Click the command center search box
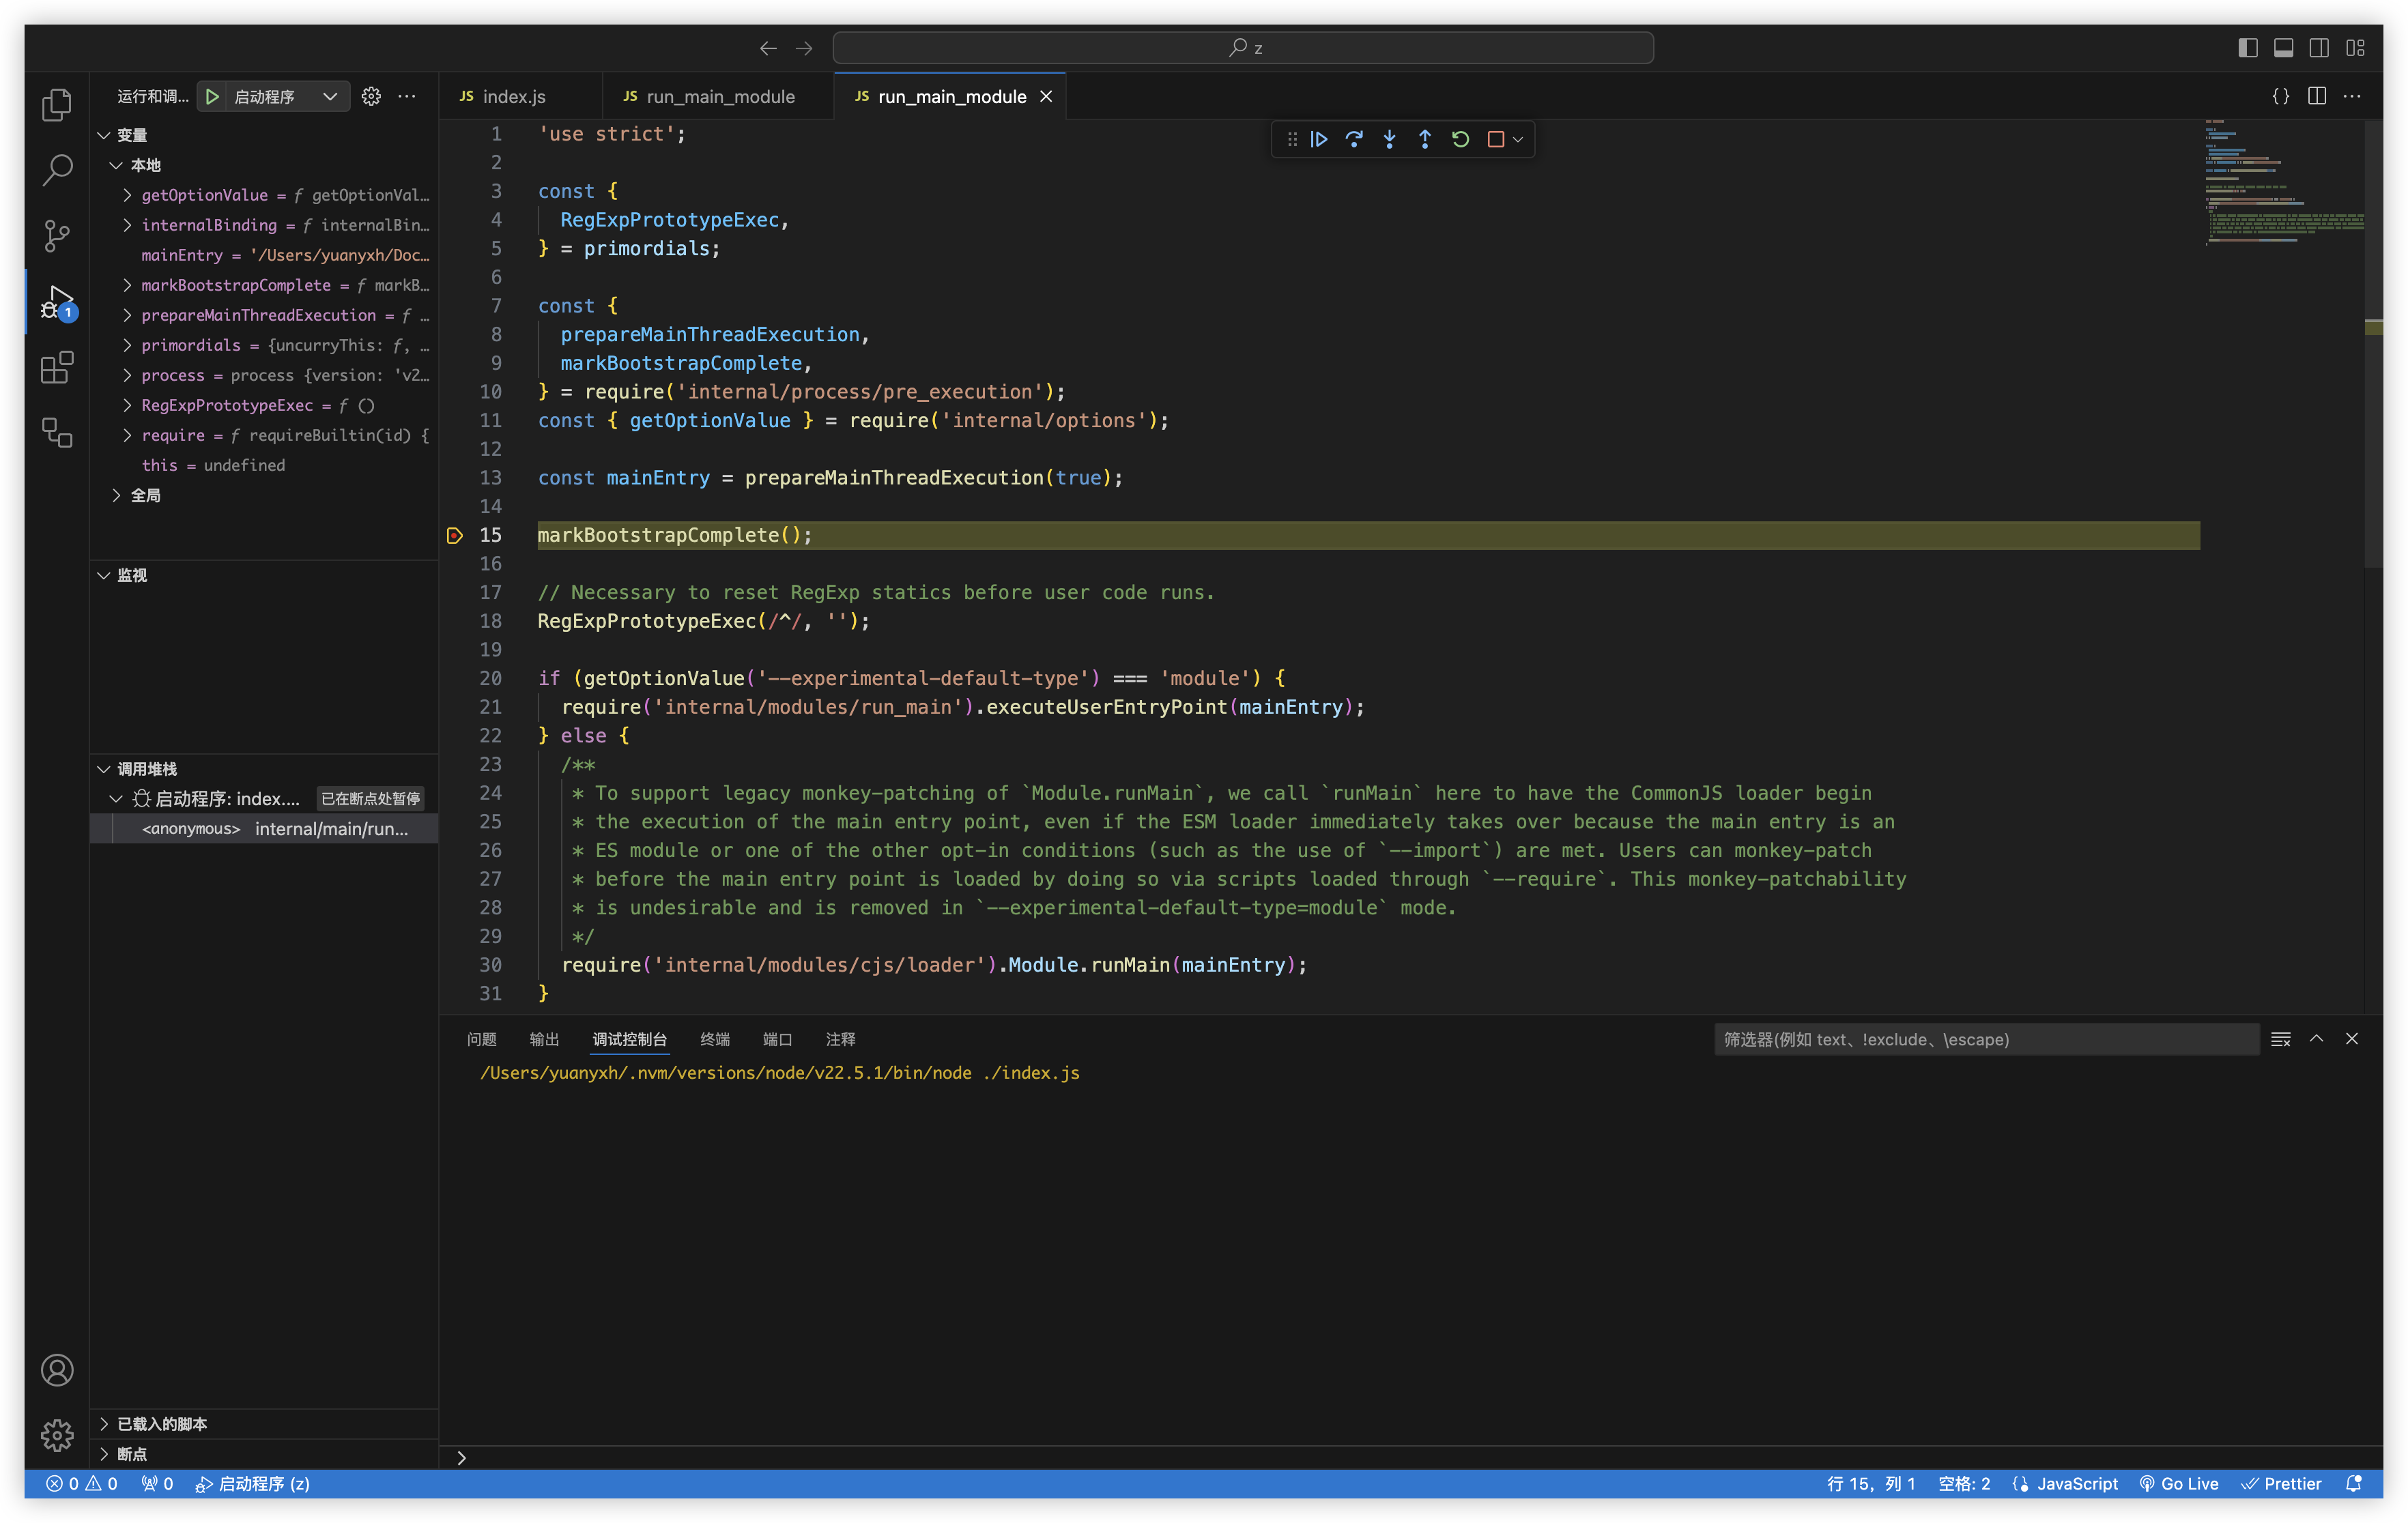 point(1243,48)
